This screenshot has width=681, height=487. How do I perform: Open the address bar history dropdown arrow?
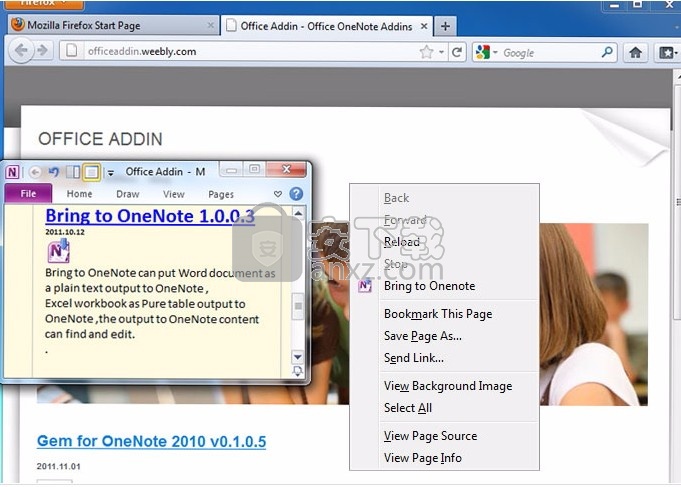pyautogui.click(x=441, y=52)
